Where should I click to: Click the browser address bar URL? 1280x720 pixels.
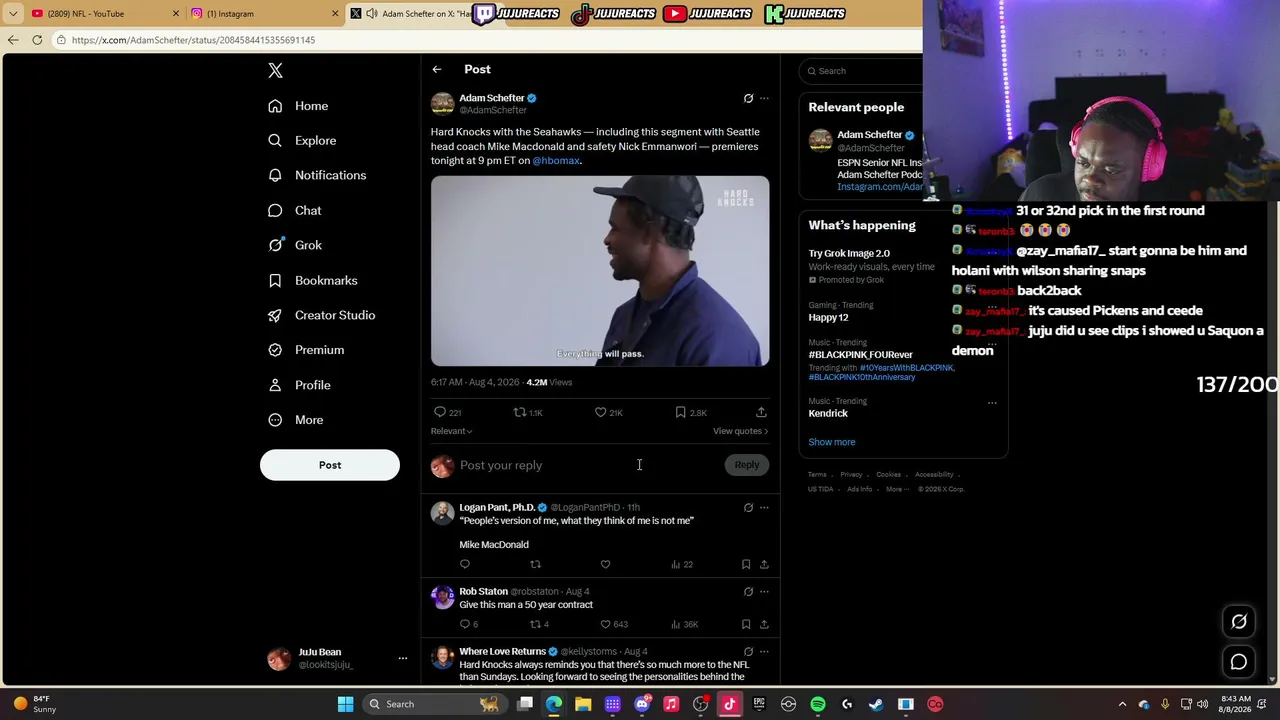[193, 40]
